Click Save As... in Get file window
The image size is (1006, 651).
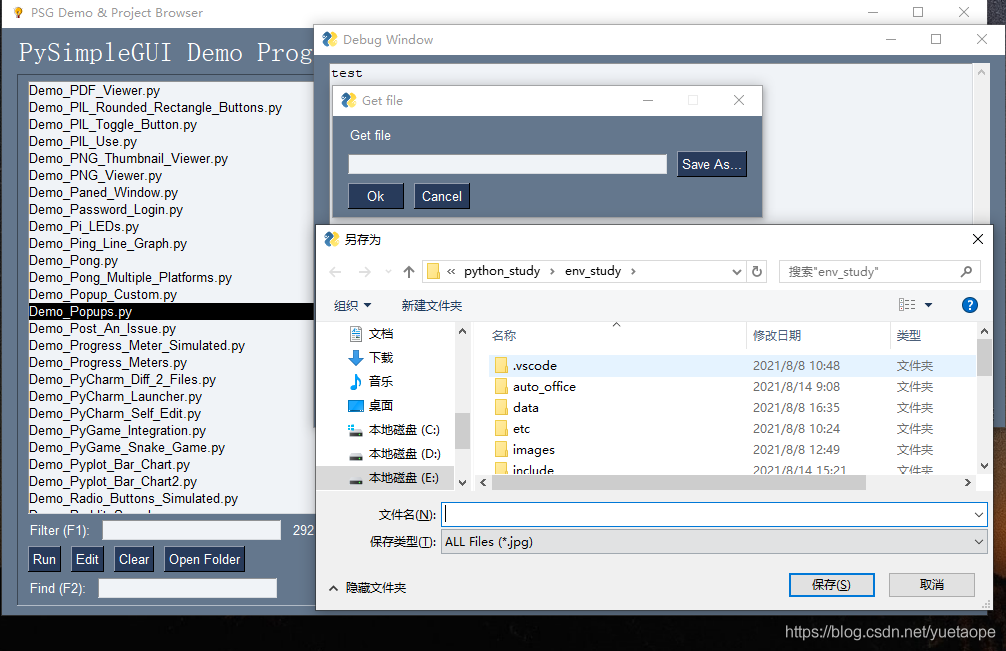tap(712, 164)
